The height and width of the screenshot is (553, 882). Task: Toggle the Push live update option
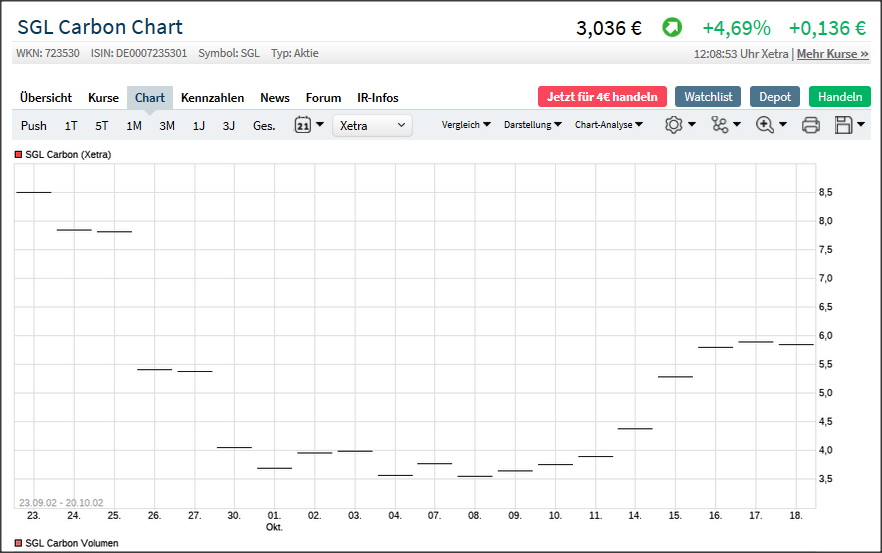[34, 126]
